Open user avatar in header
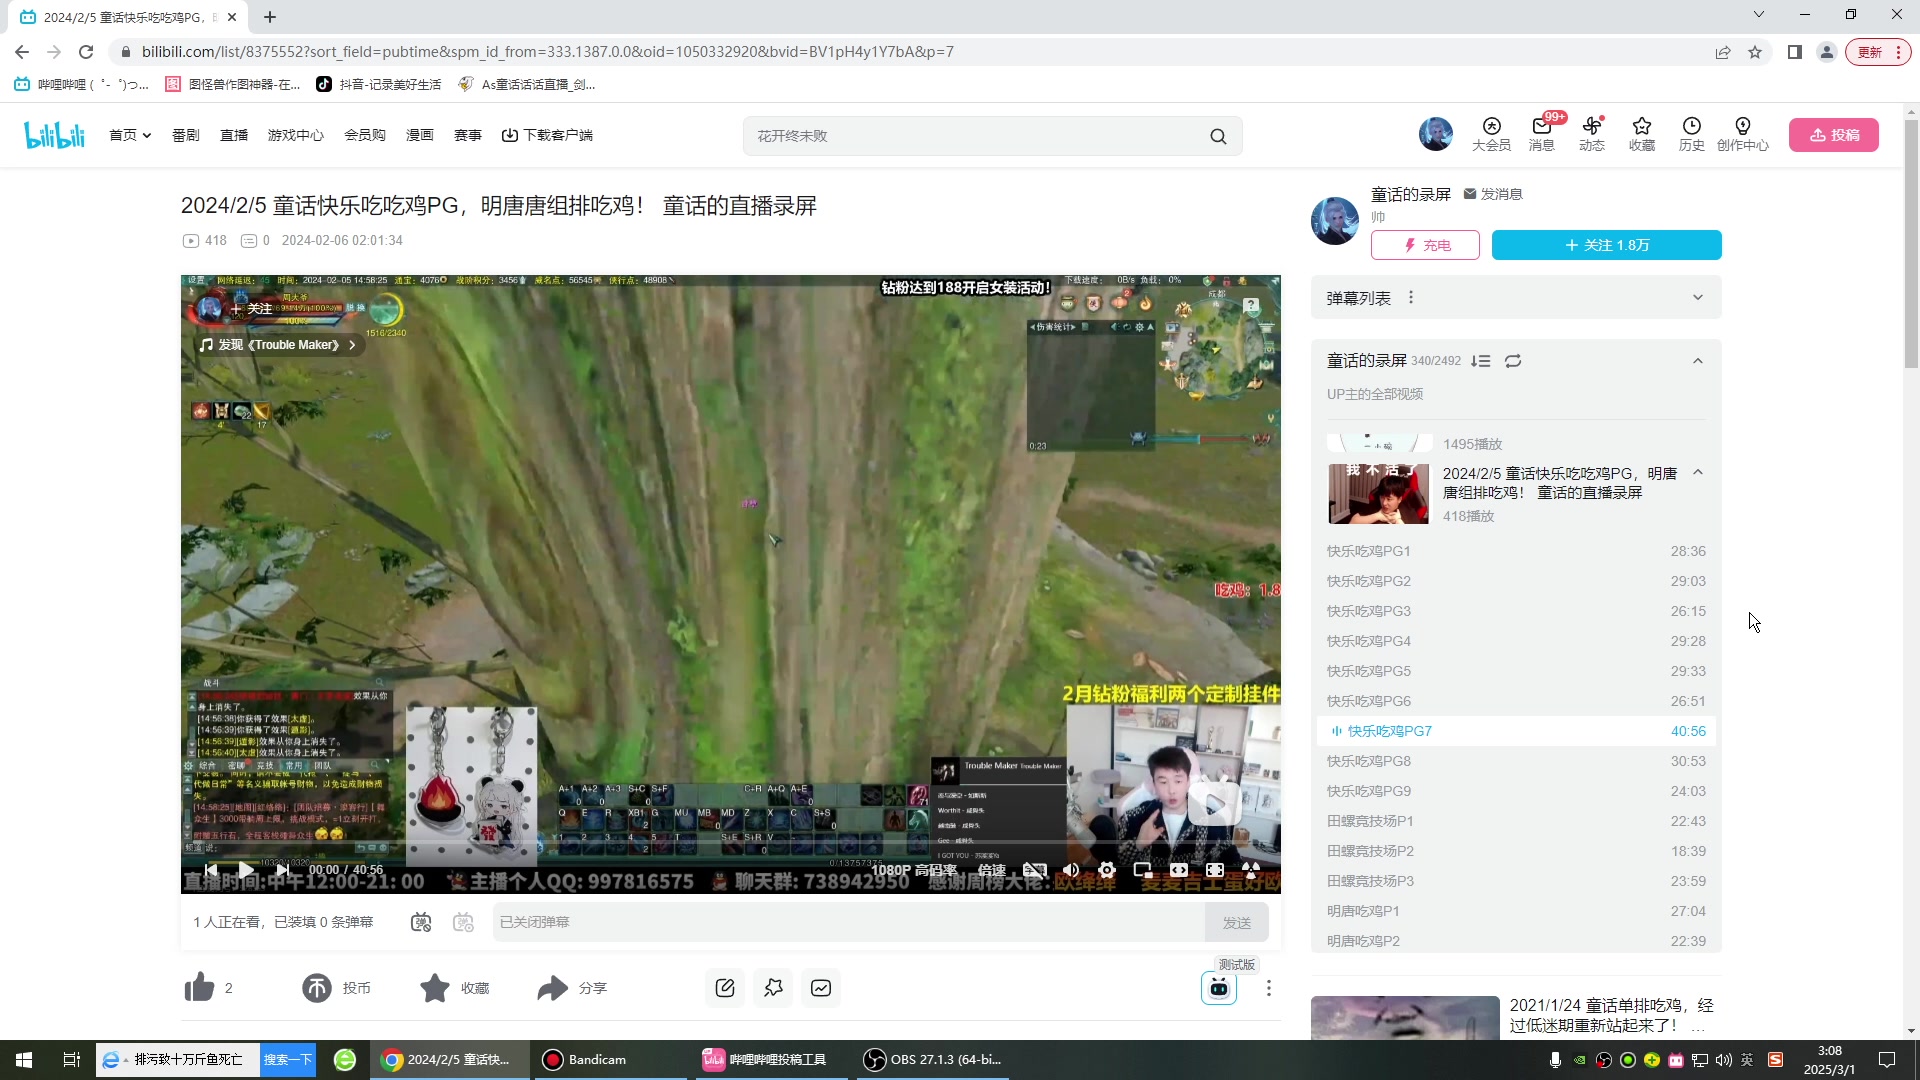Image resolution: width=1920 pixels, height=1080 pixels. pyautogui.click(x=1436, y=134)
